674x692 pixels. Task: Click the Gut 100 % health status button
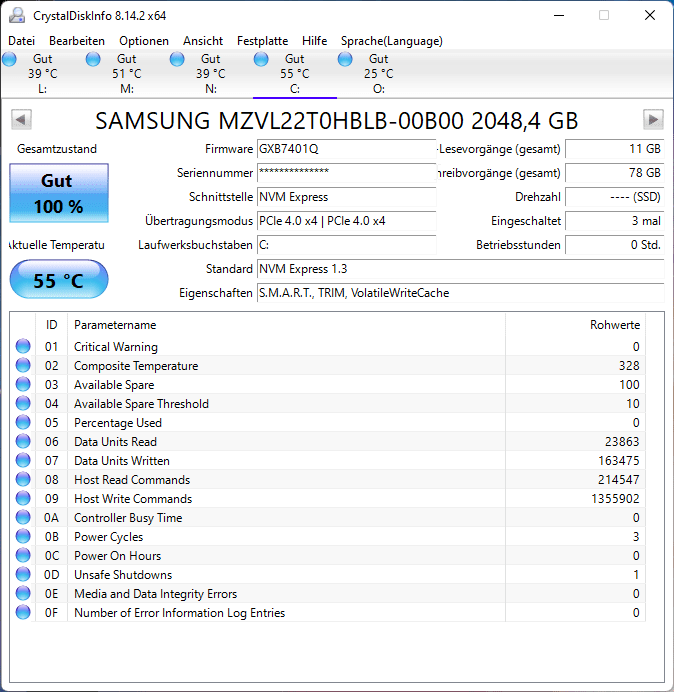(59, 193)
